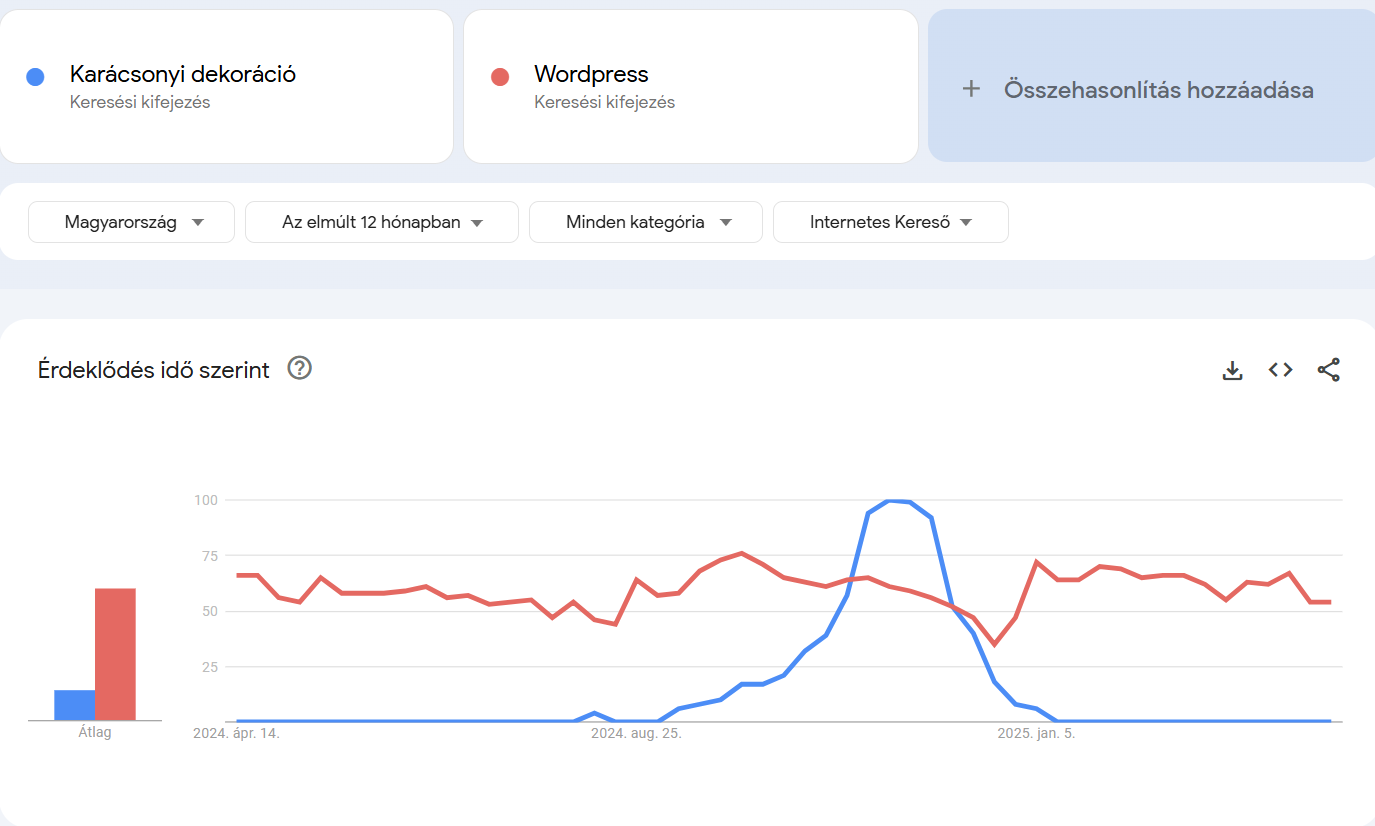The width and height of the screenshot is (1375, 826).
Task: Click the 2025. jan. 5. axis label
Action: point(1037,733)
